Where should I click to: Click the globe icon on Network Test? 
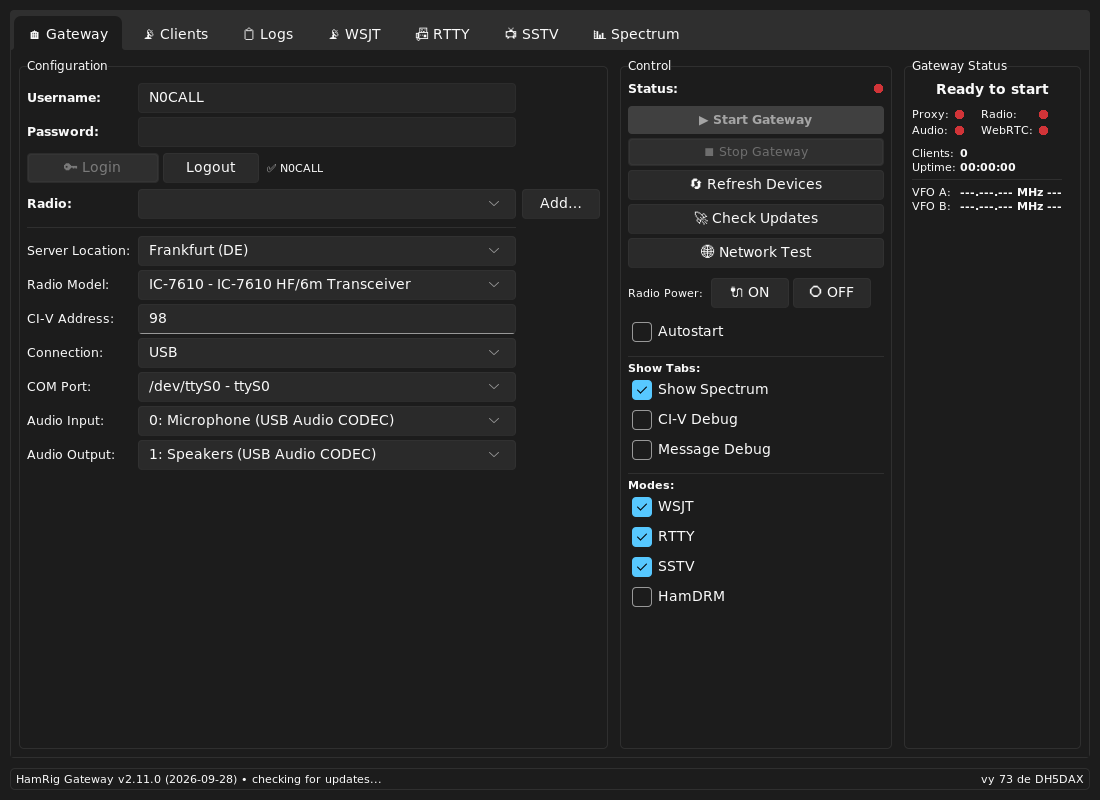(x=707, y=251)
